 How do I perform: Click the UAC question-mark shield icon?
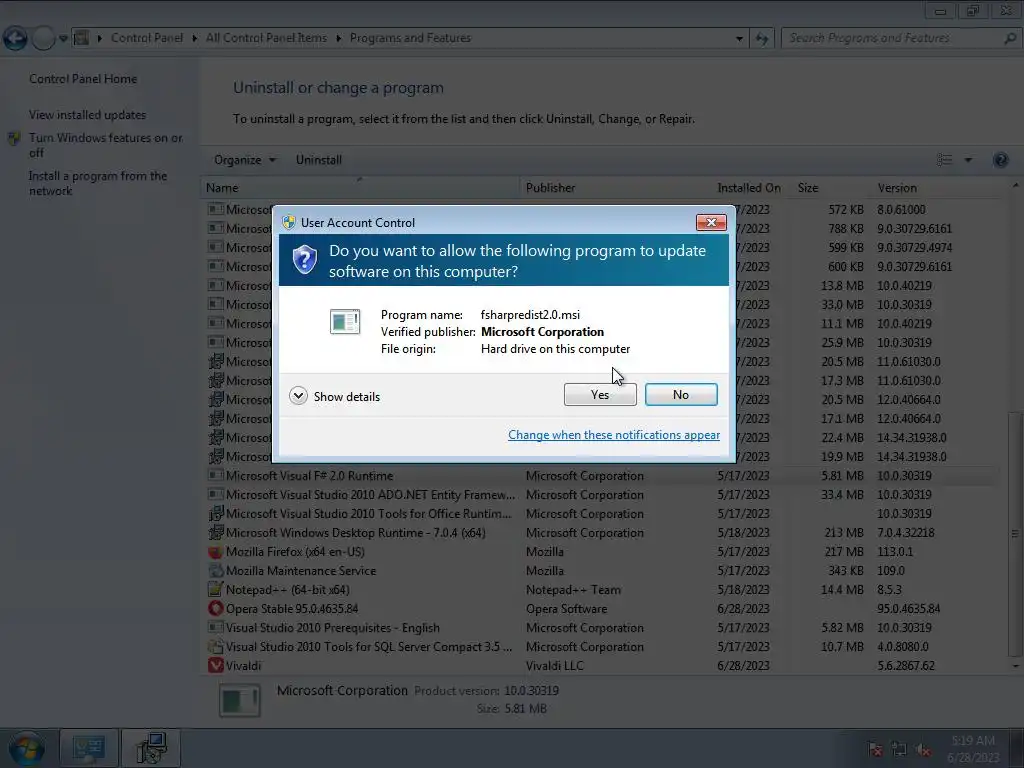(304, 259)
